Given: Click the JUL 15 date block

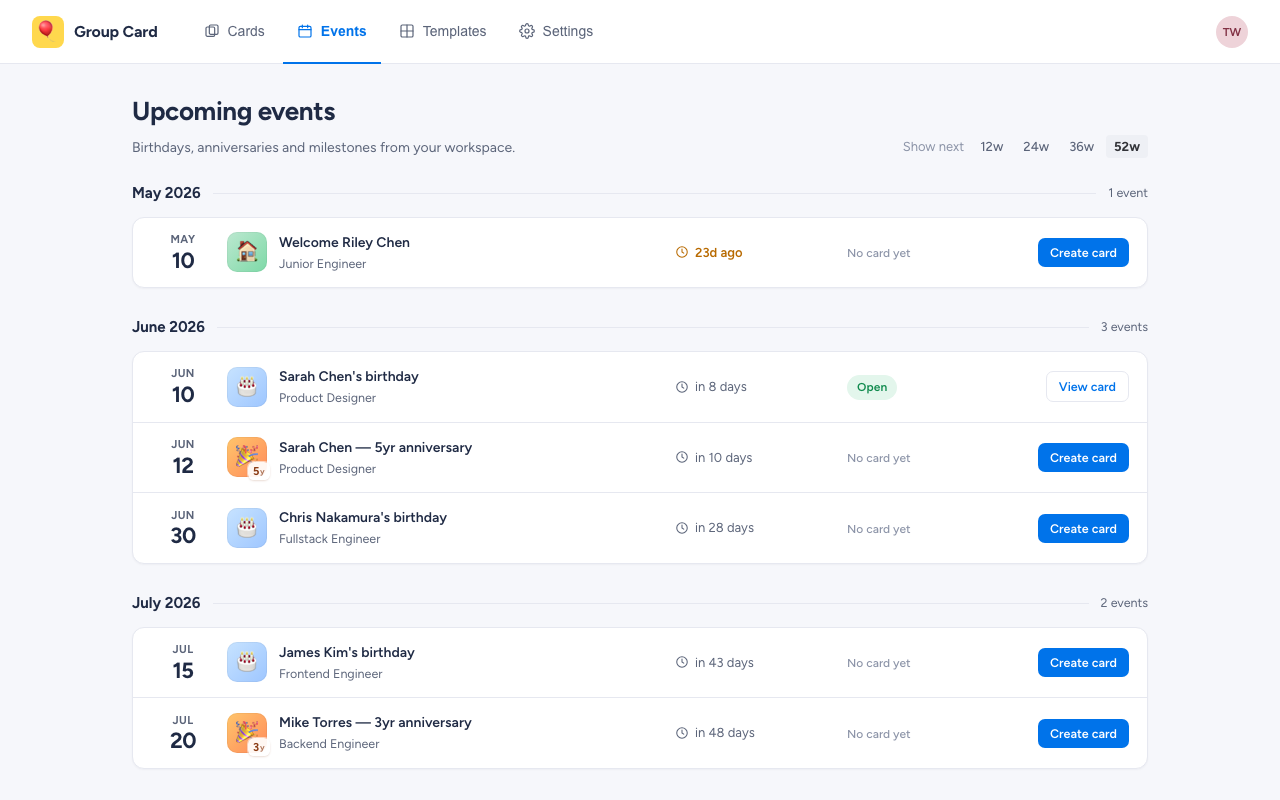Looking at the screenshot, I should (x=183, y=662).
